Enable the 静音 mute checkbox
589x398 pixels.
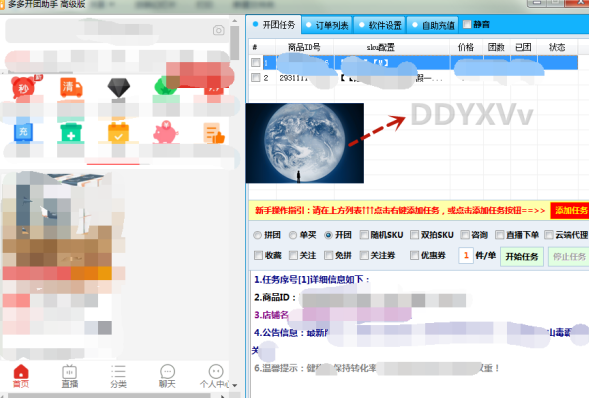467,24
